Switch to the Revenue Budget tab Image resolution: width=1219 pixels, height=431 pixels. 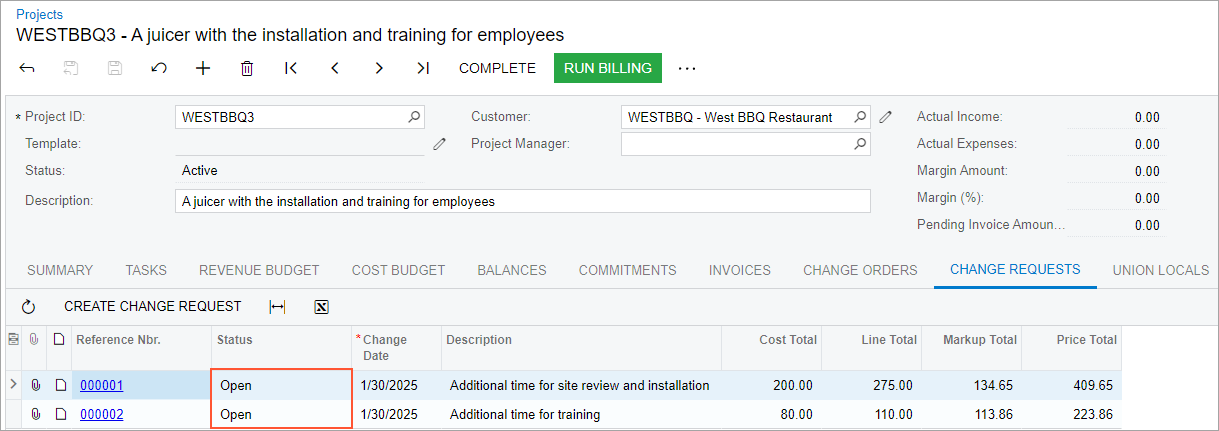[x=259, y=270]
